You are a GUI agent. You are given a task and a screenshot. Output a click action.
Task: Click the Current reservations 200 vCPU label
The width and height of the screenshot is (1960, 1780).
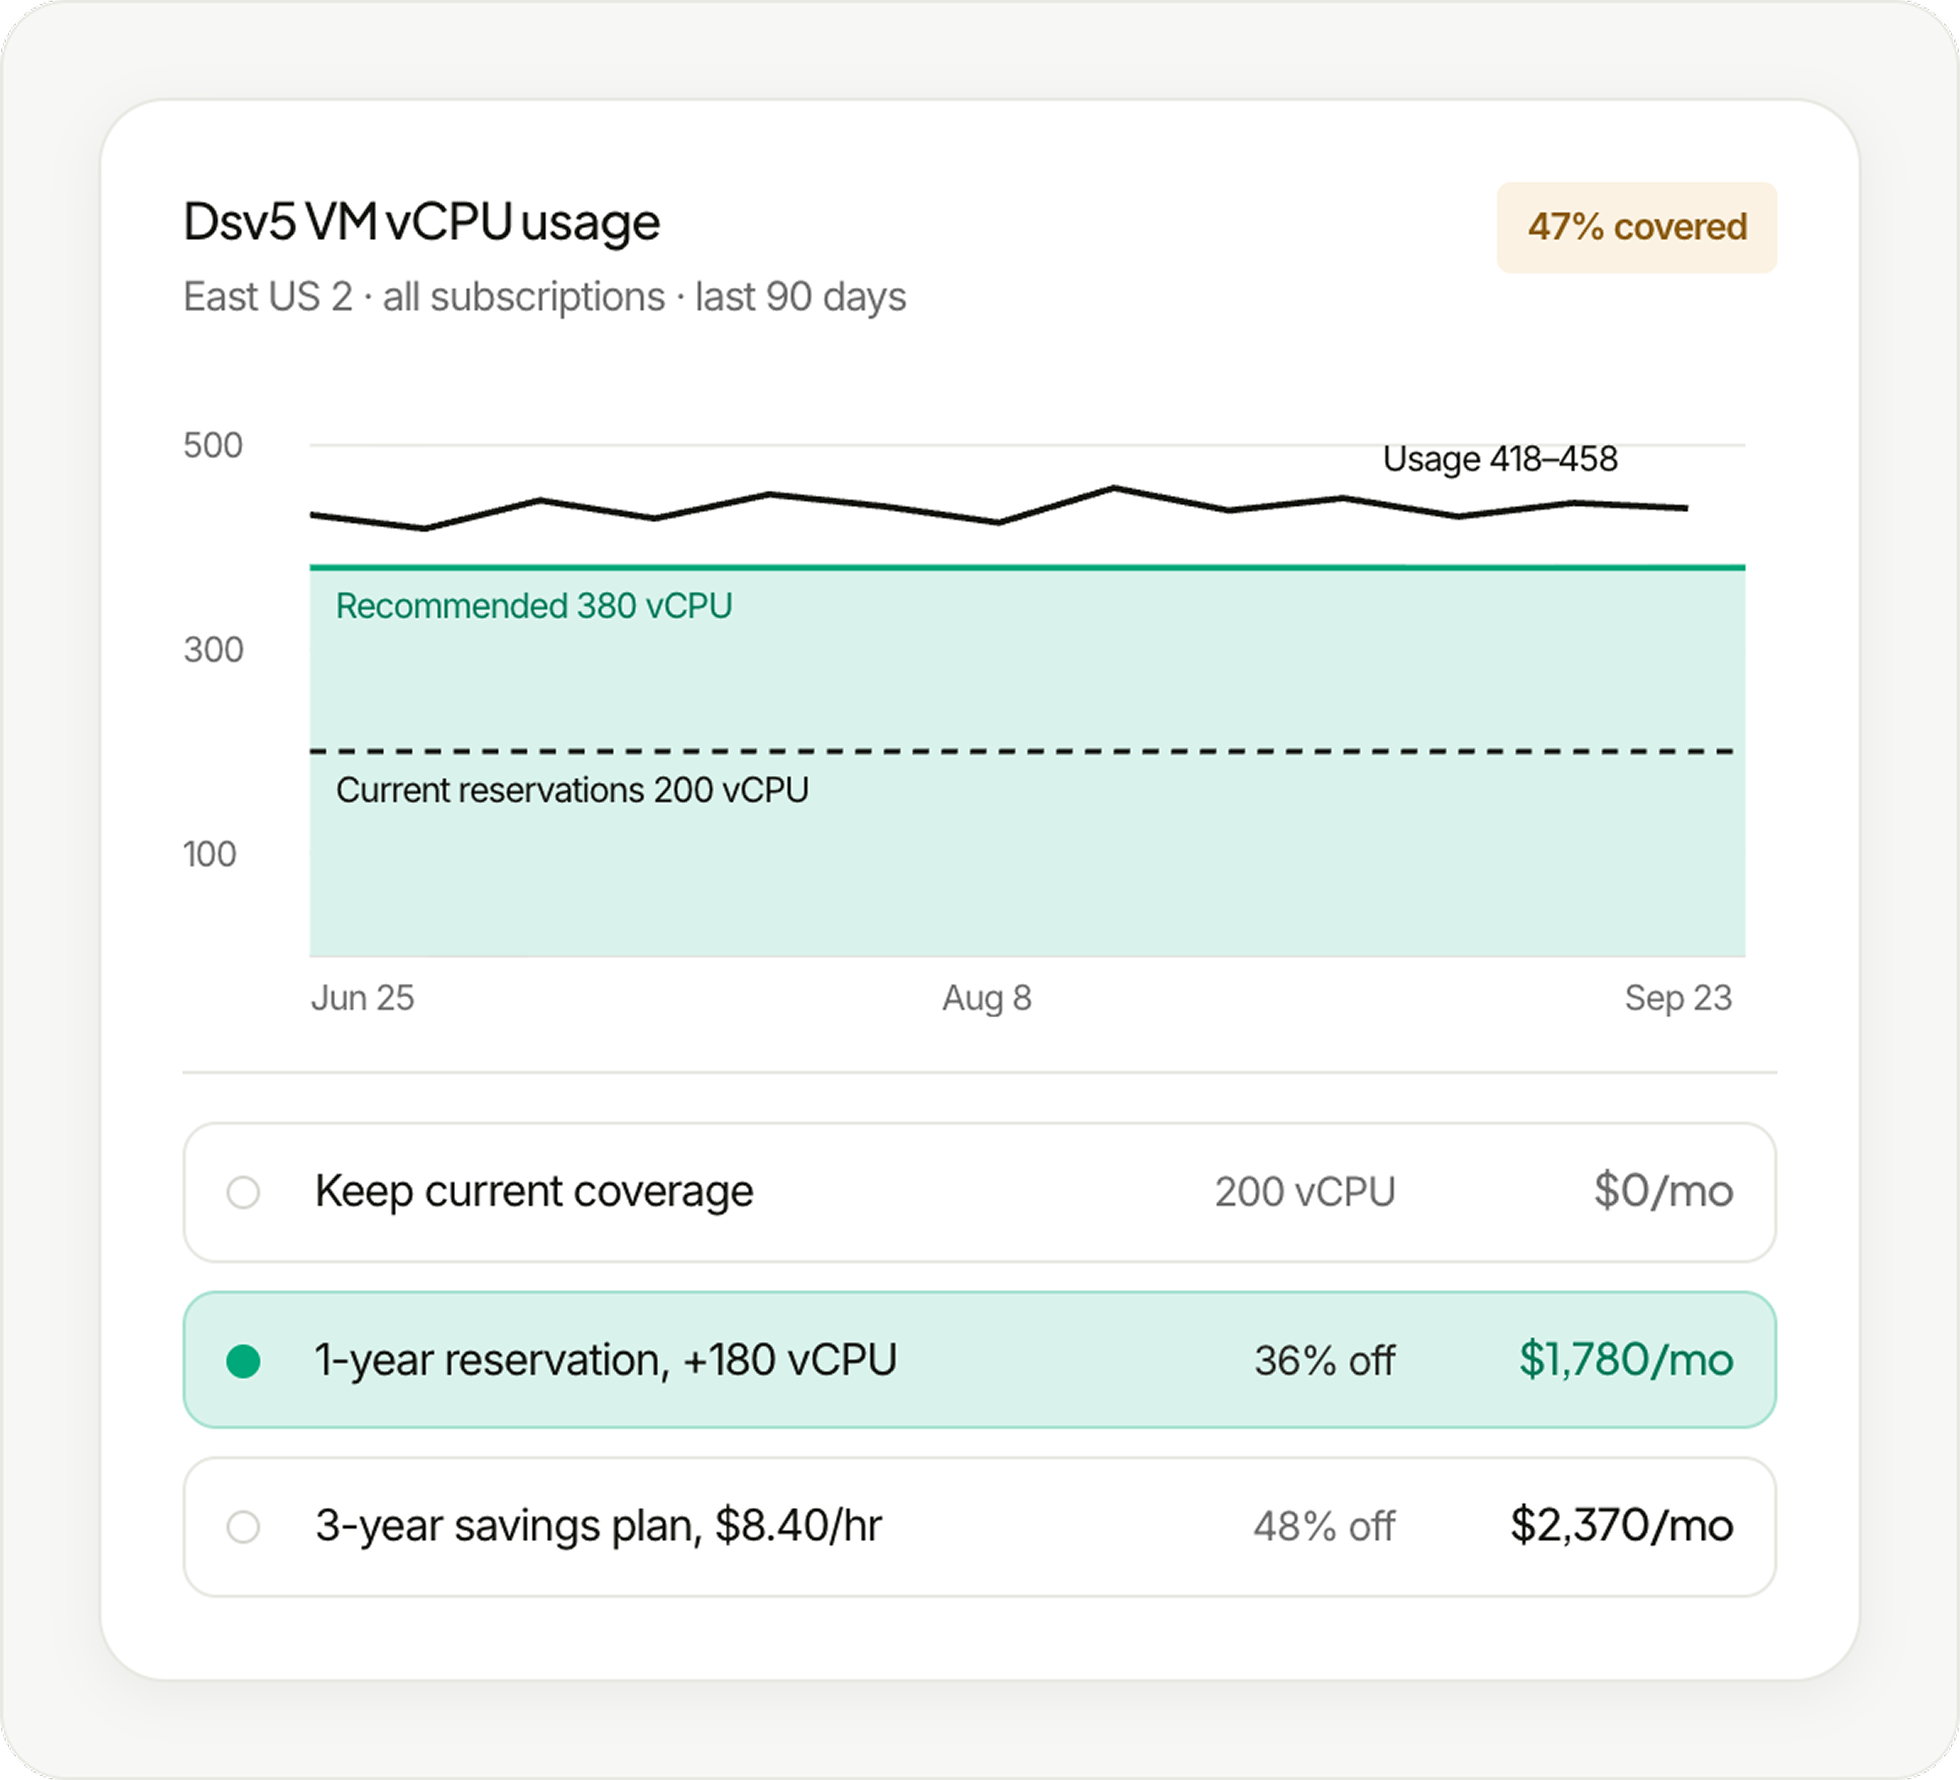pos(572,790)
